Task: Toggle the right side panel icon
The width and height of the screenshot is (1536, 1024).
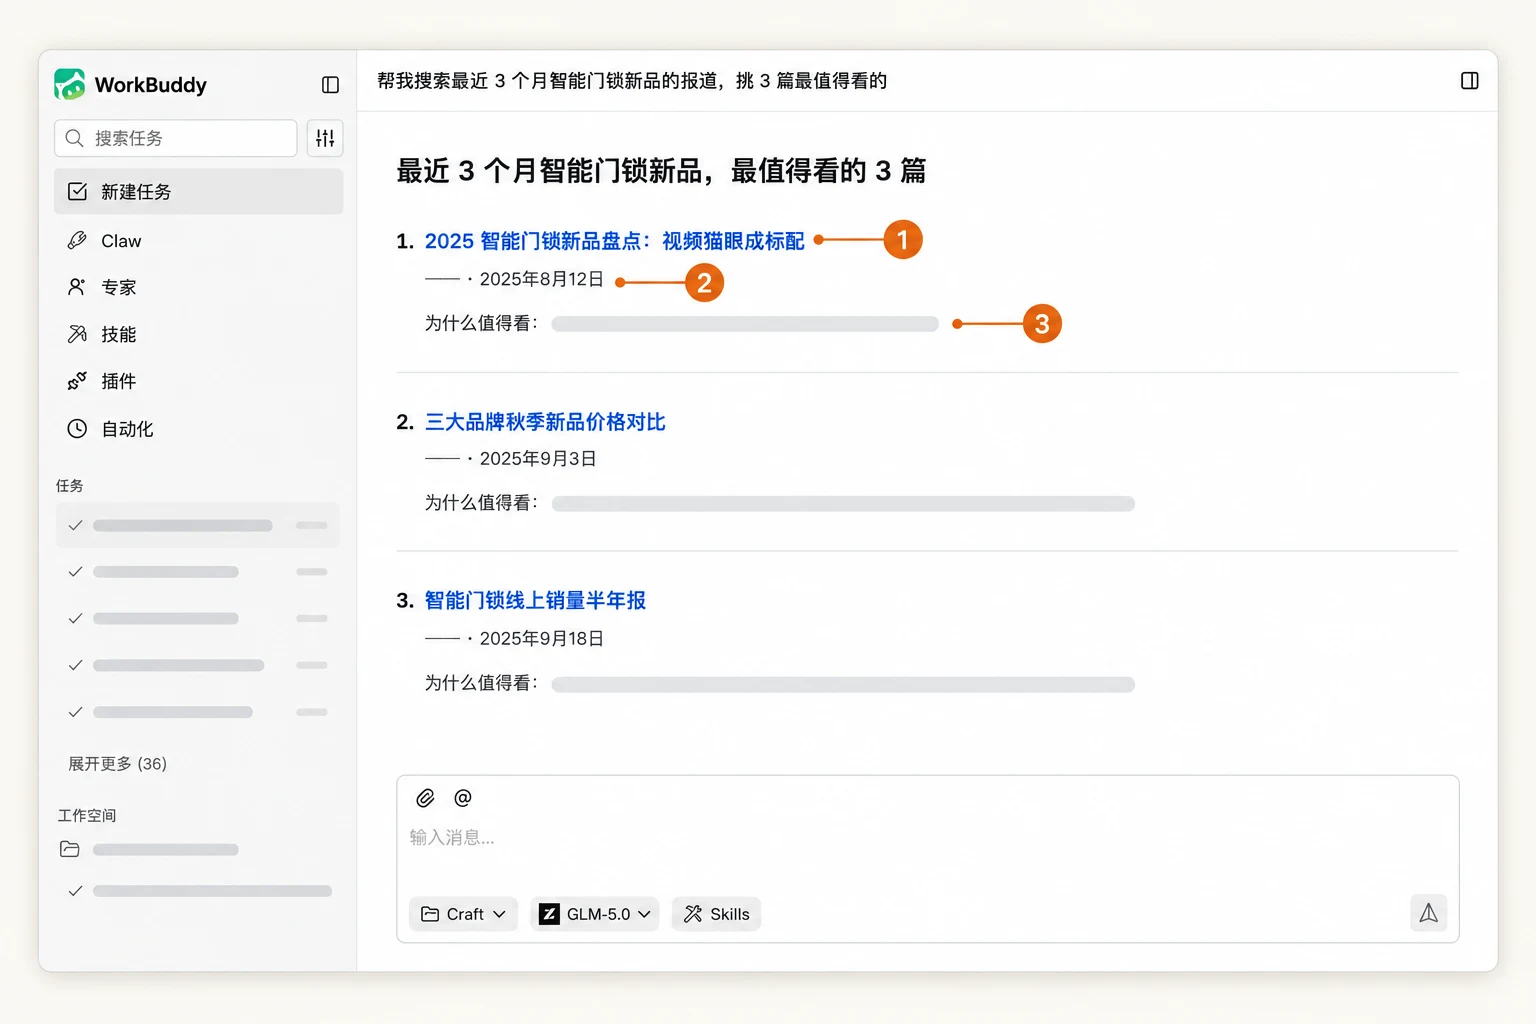Action: [x=1469, y=81]
